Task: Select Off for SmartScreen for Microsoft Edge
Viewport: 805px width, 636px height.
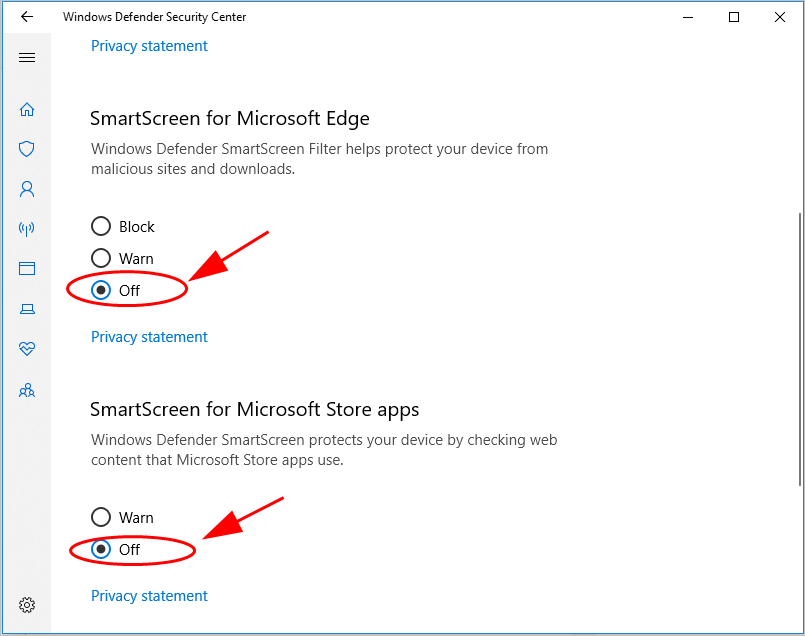Action: tap(101, 291)
